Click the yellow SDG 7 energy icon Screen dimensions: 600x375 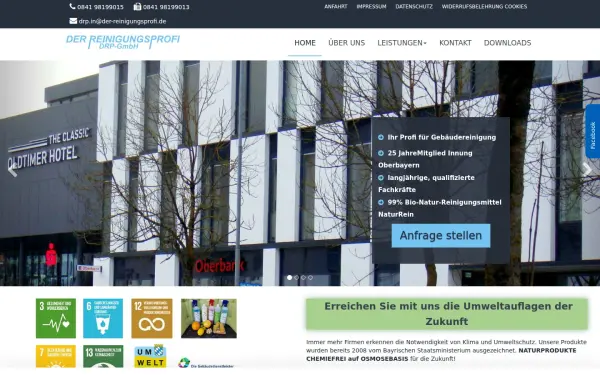(x=56, y=356)
